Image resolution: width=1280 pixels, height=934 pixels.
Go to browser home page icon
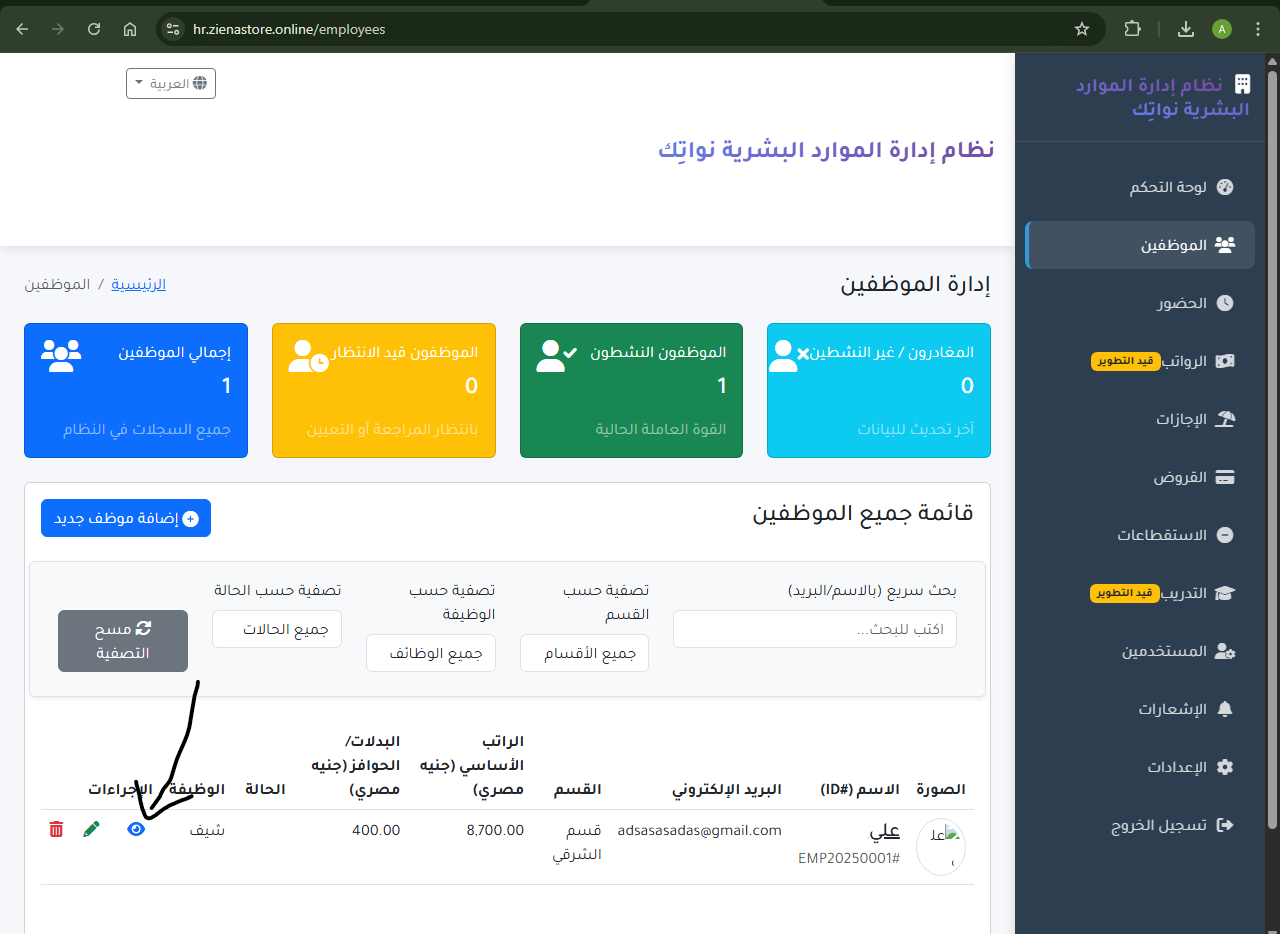pyautogui.click(x=130, y=29)
